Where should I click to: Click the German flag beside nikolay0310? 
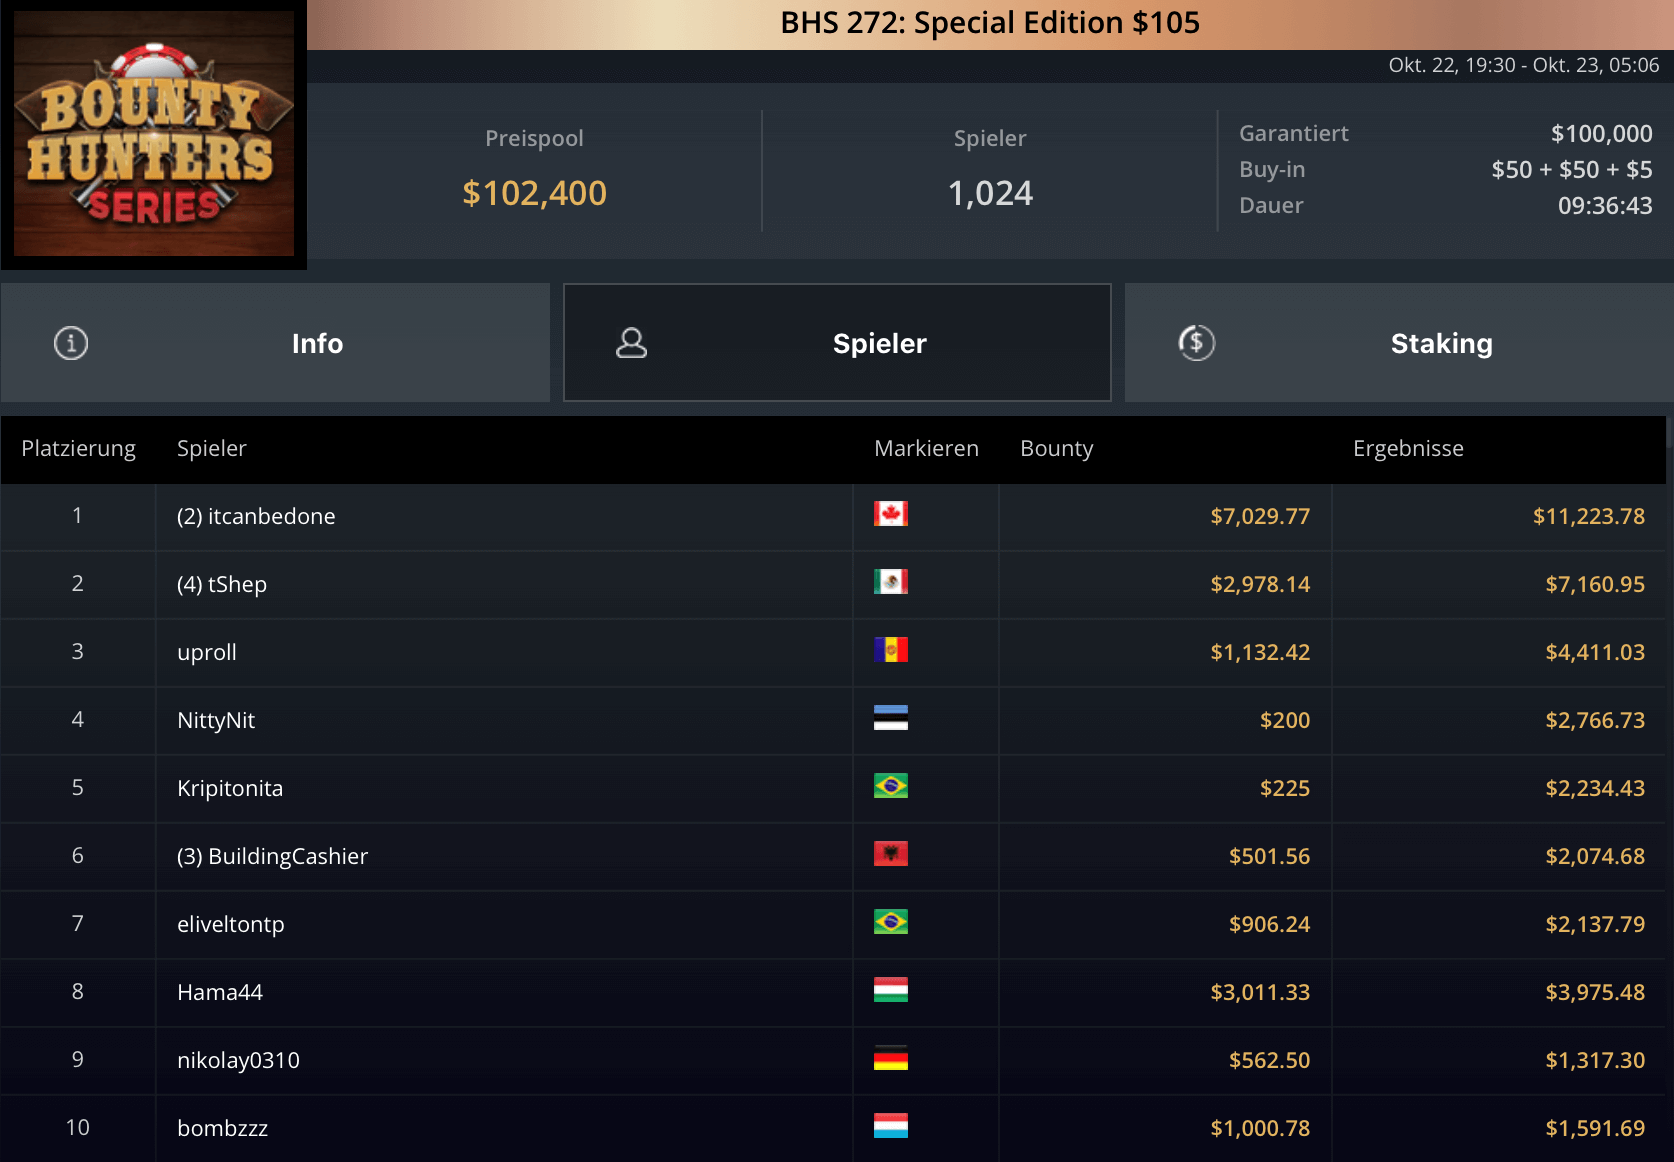point(890,1058)
